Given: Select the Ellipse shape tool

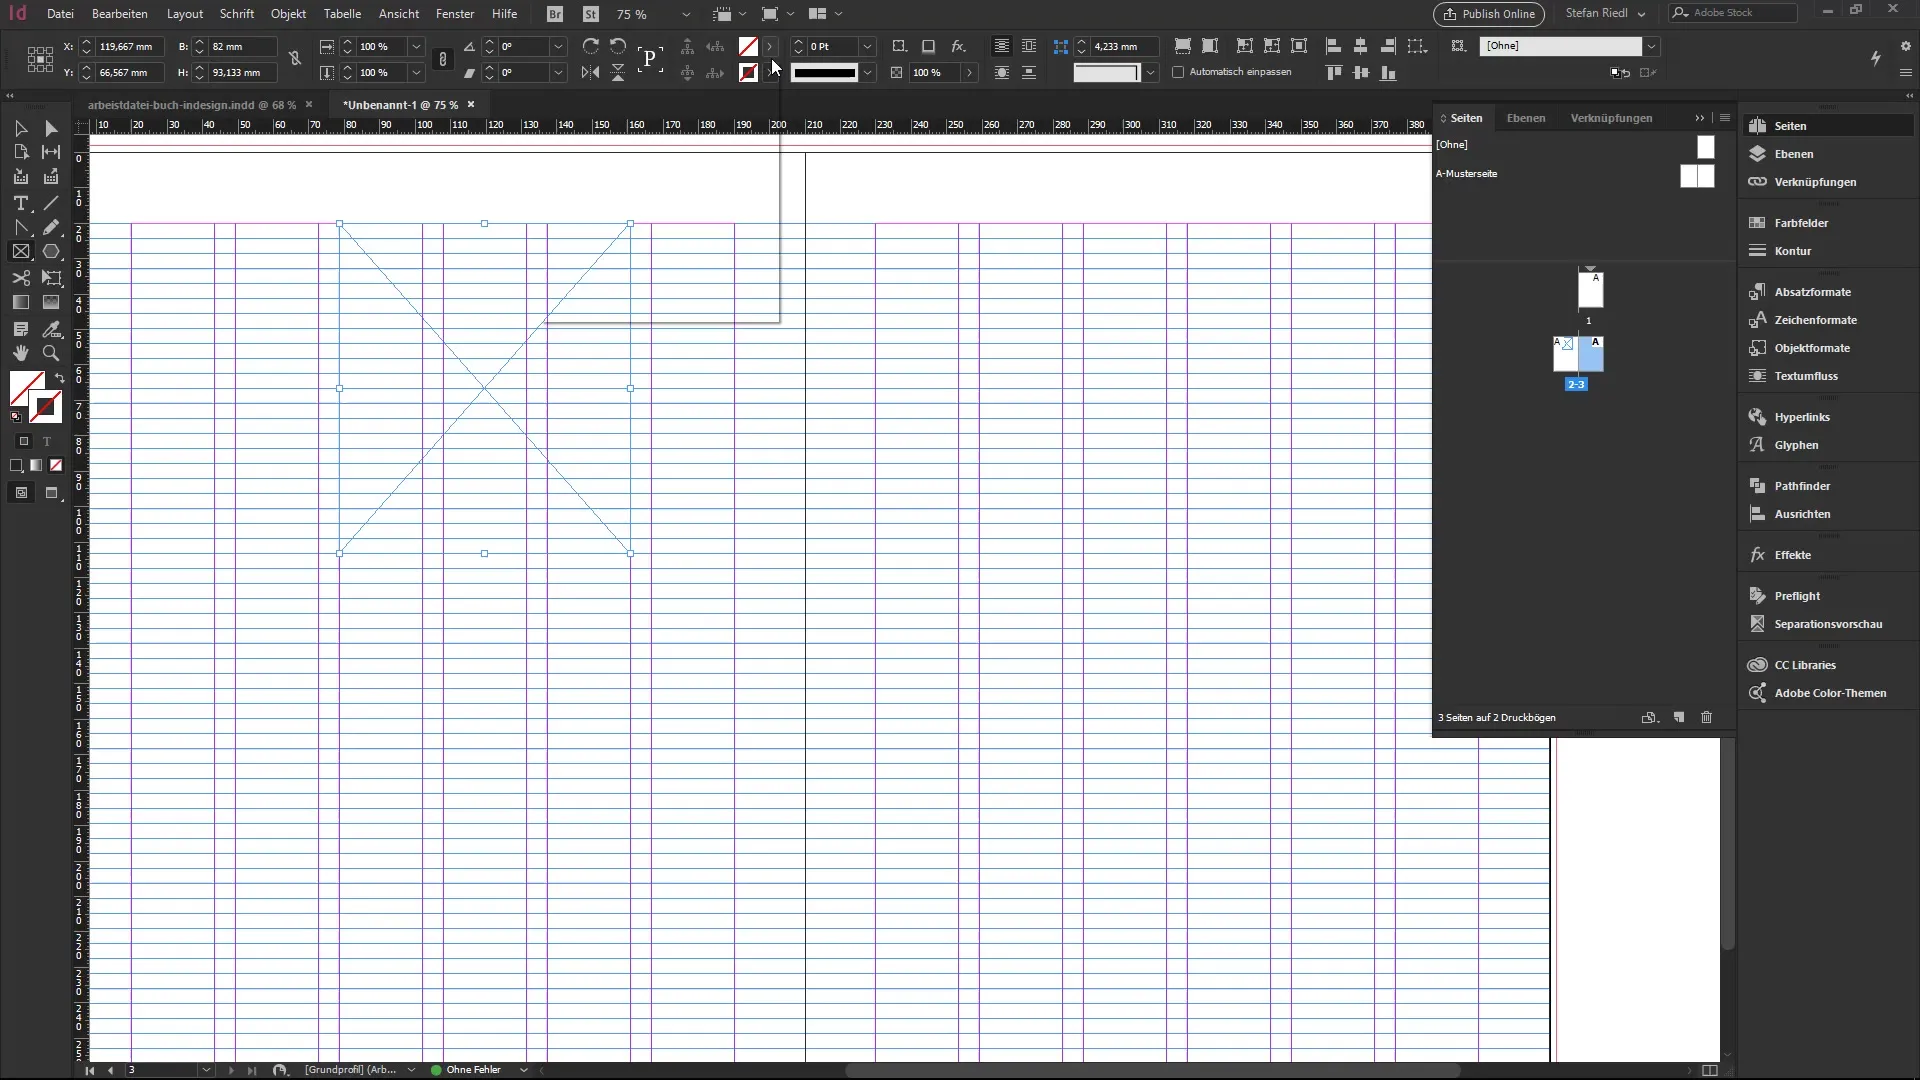Looking at the screenshot, I should [x=51, y=252].
